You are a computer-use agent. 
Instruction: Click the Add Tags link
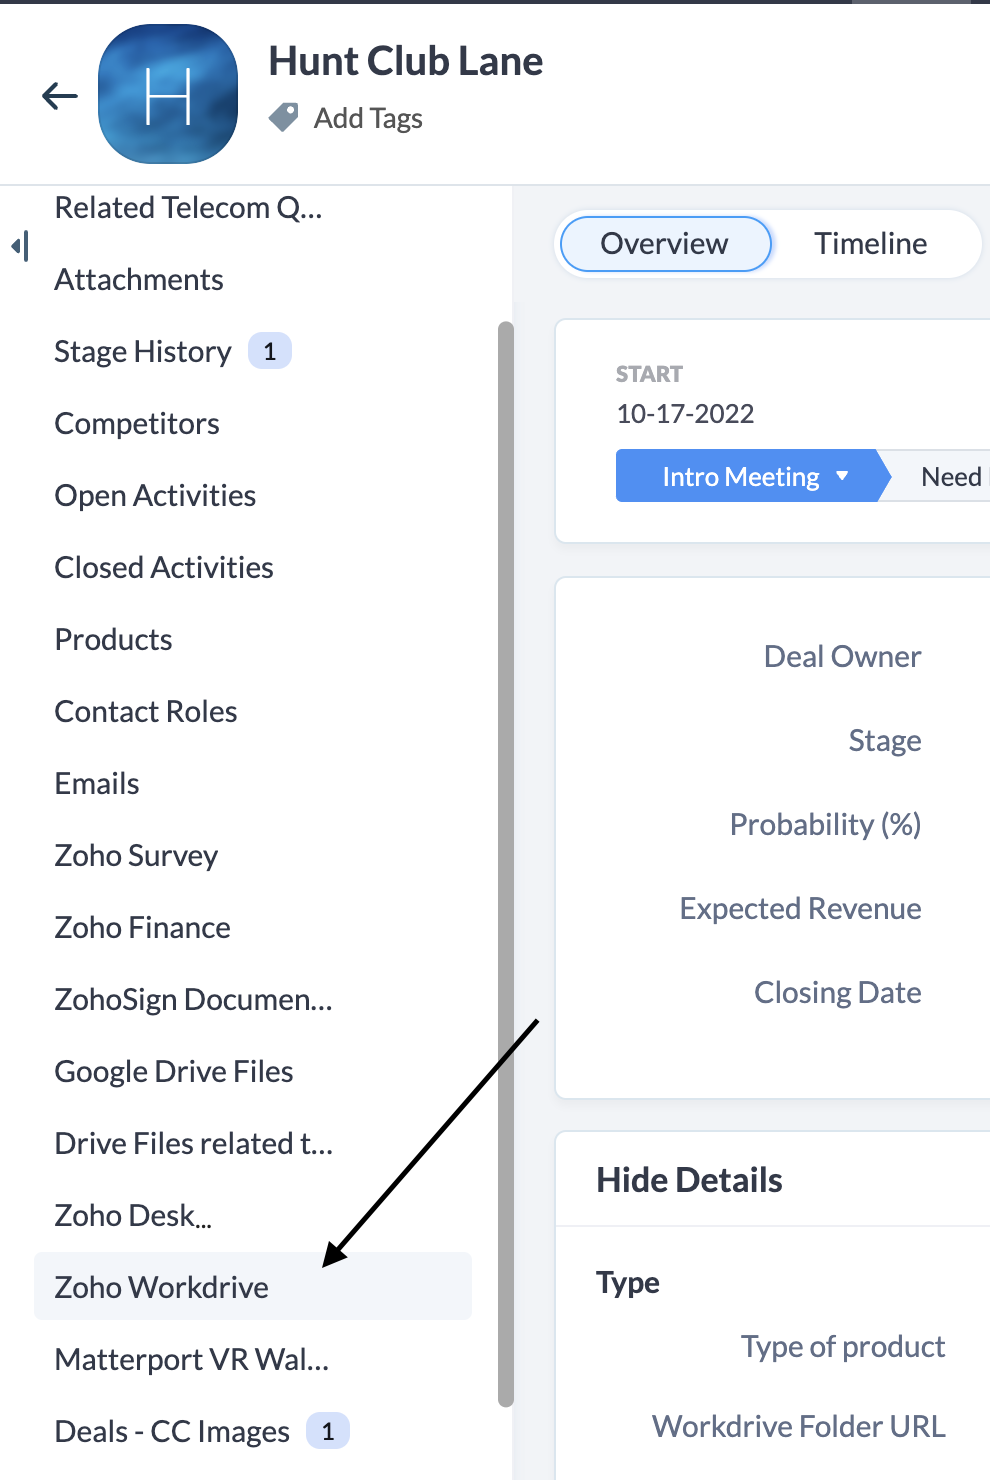(x=368, y=118)
